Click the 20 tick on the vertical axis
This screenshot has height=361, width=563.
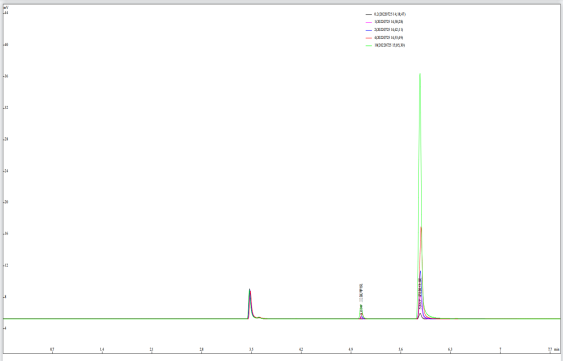[x=6, y=202]
